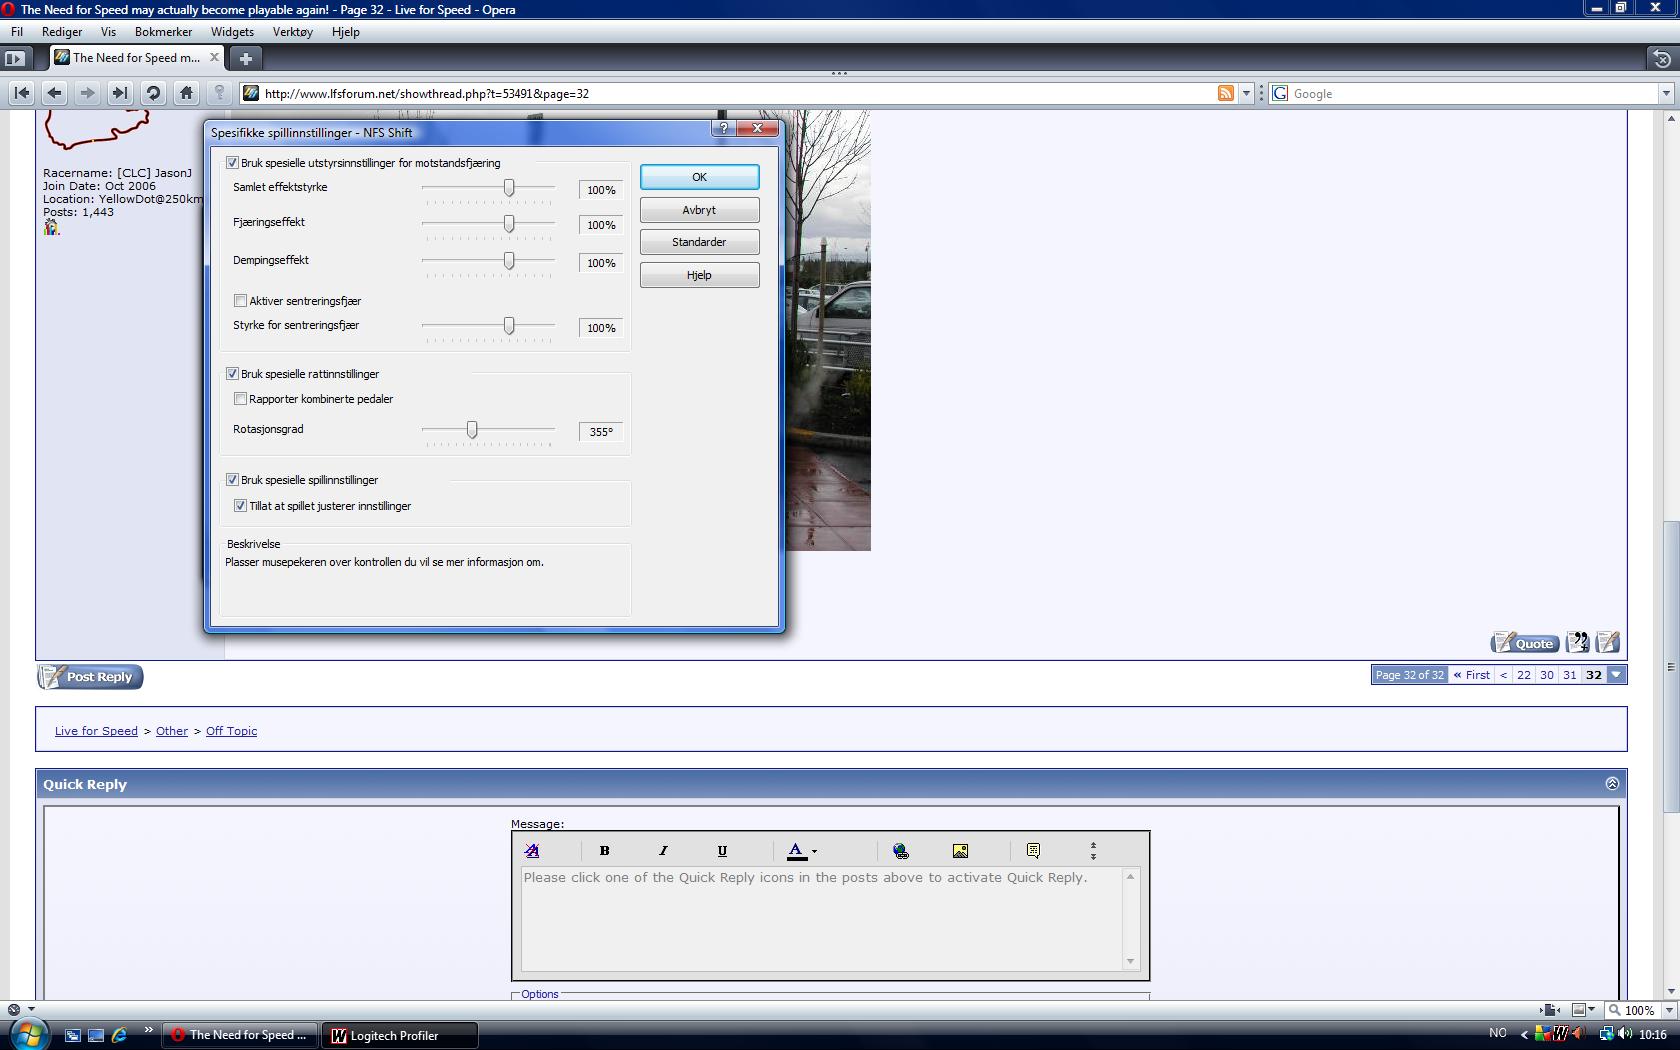Click the network icon in system tray
Screen dimensions: 1680x1050
coord(1606,1034)
